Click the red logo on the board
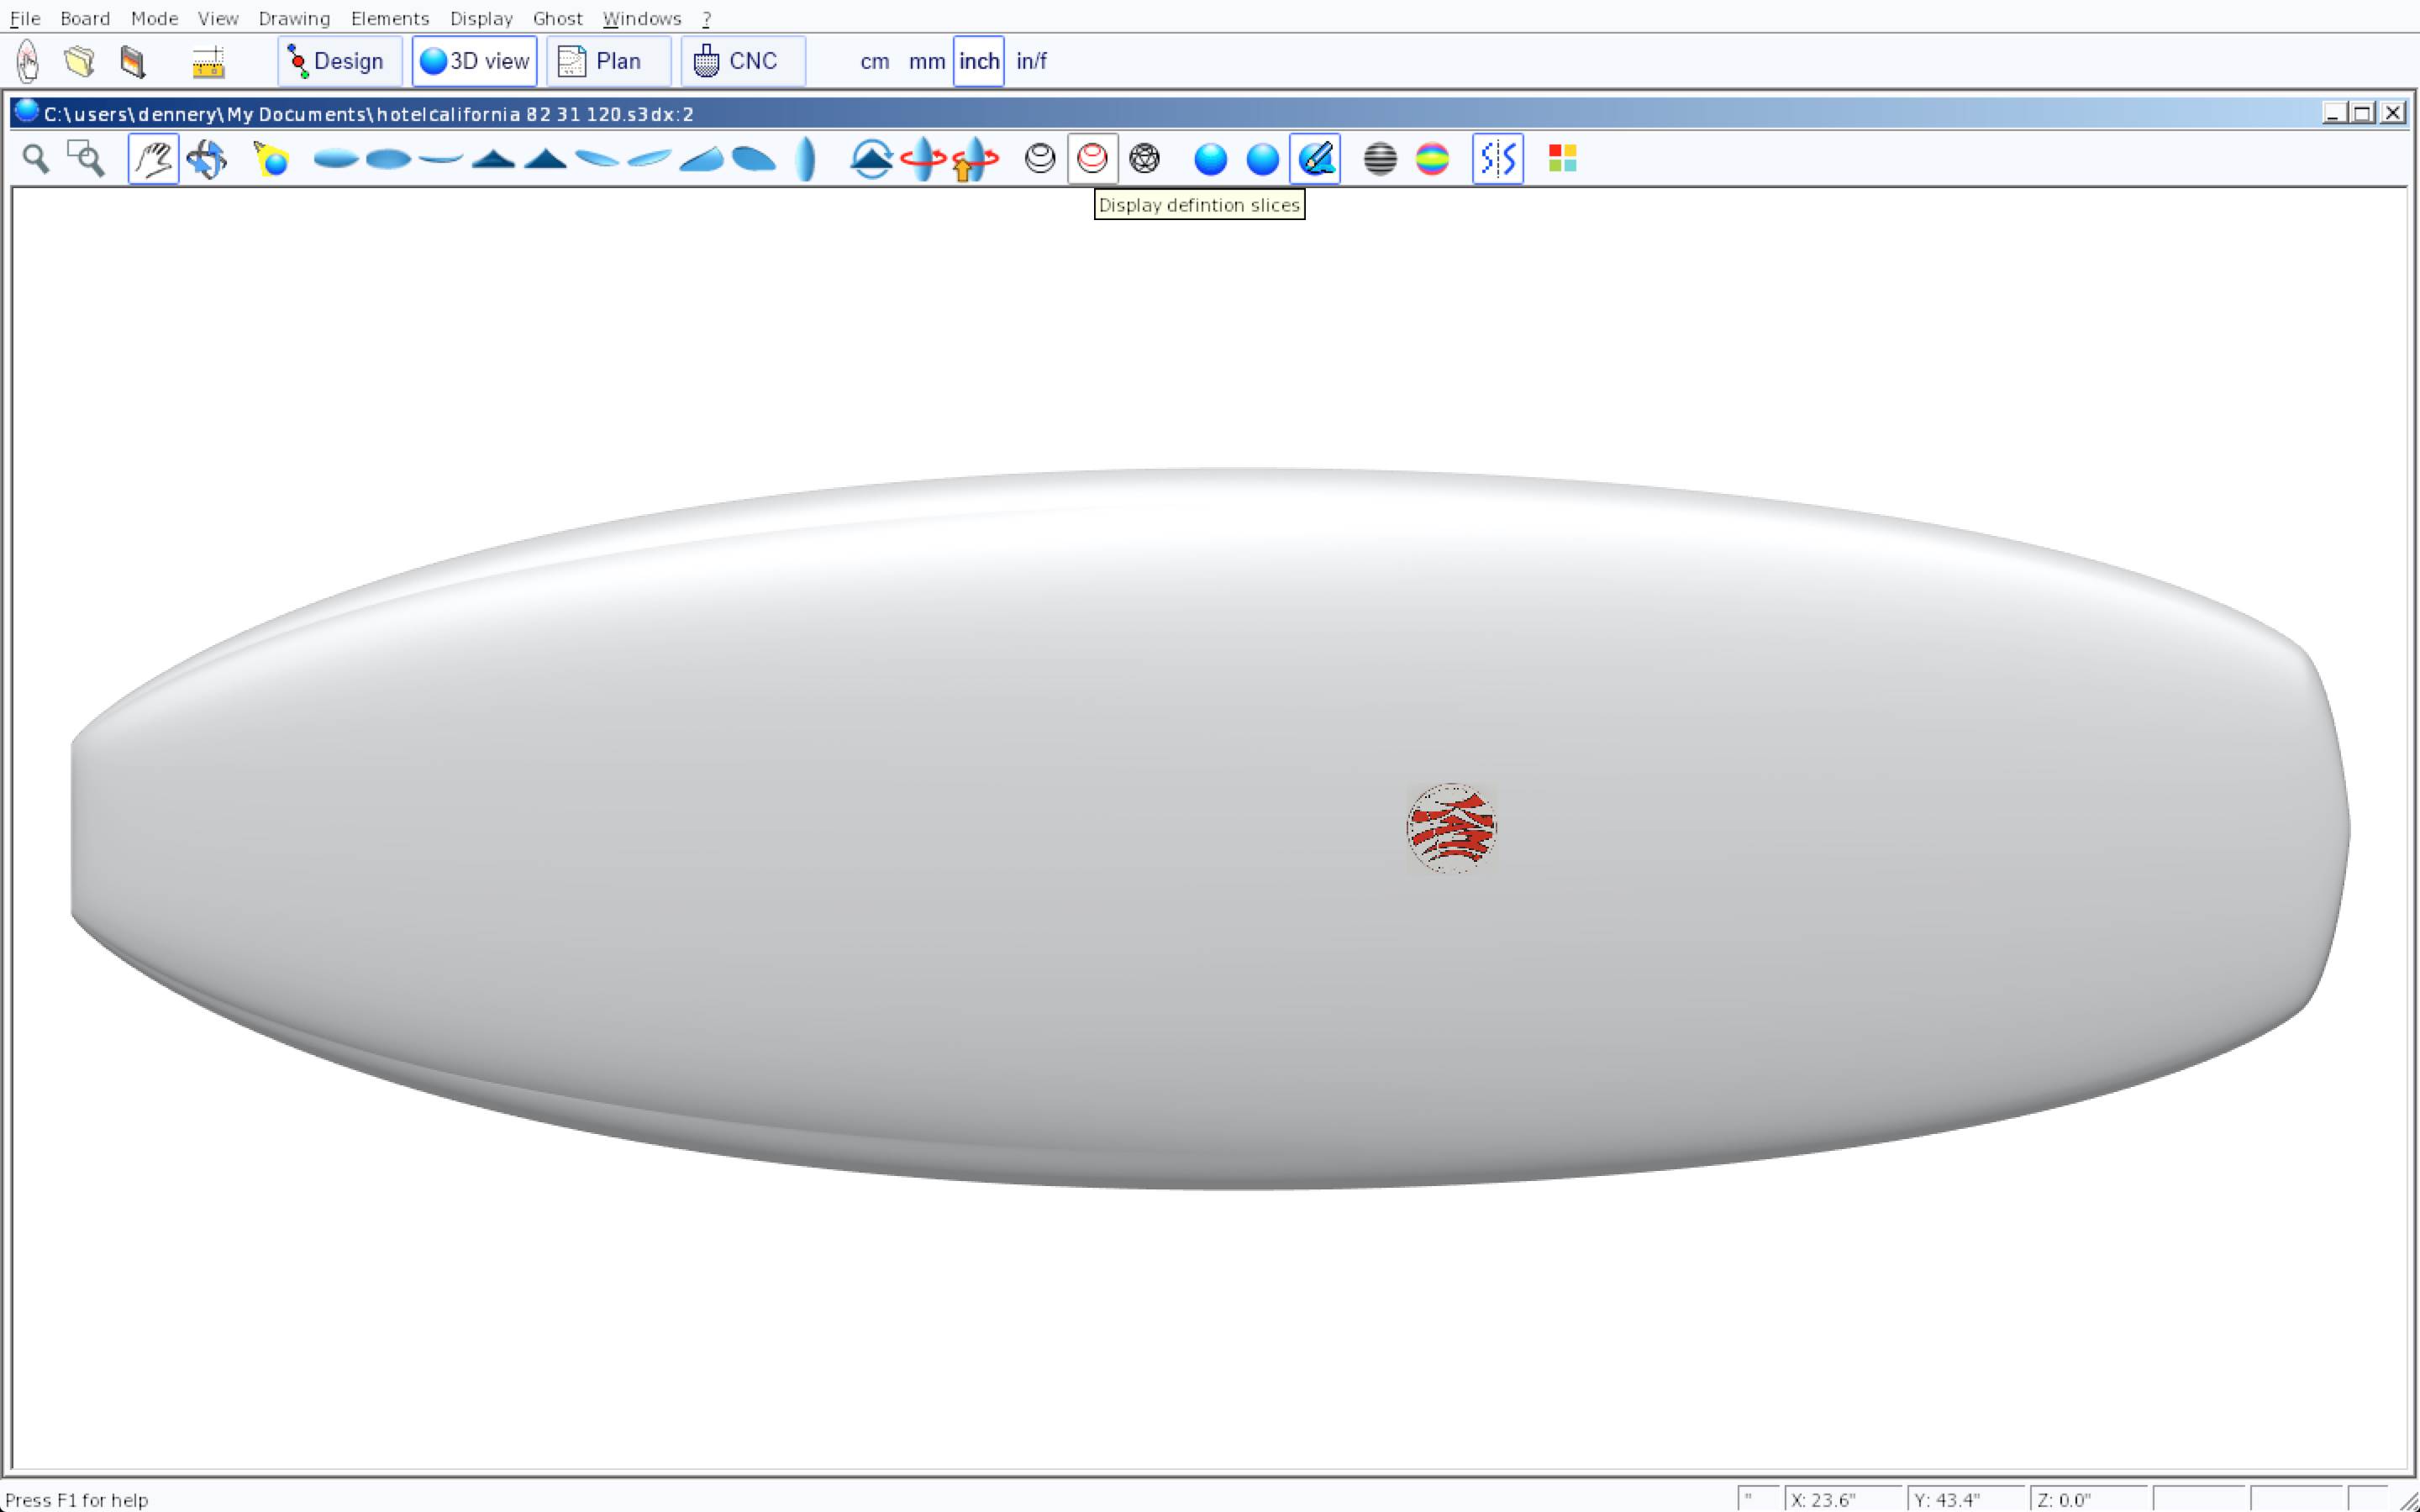The image size is (2420, 1512). click(1451, 828)
